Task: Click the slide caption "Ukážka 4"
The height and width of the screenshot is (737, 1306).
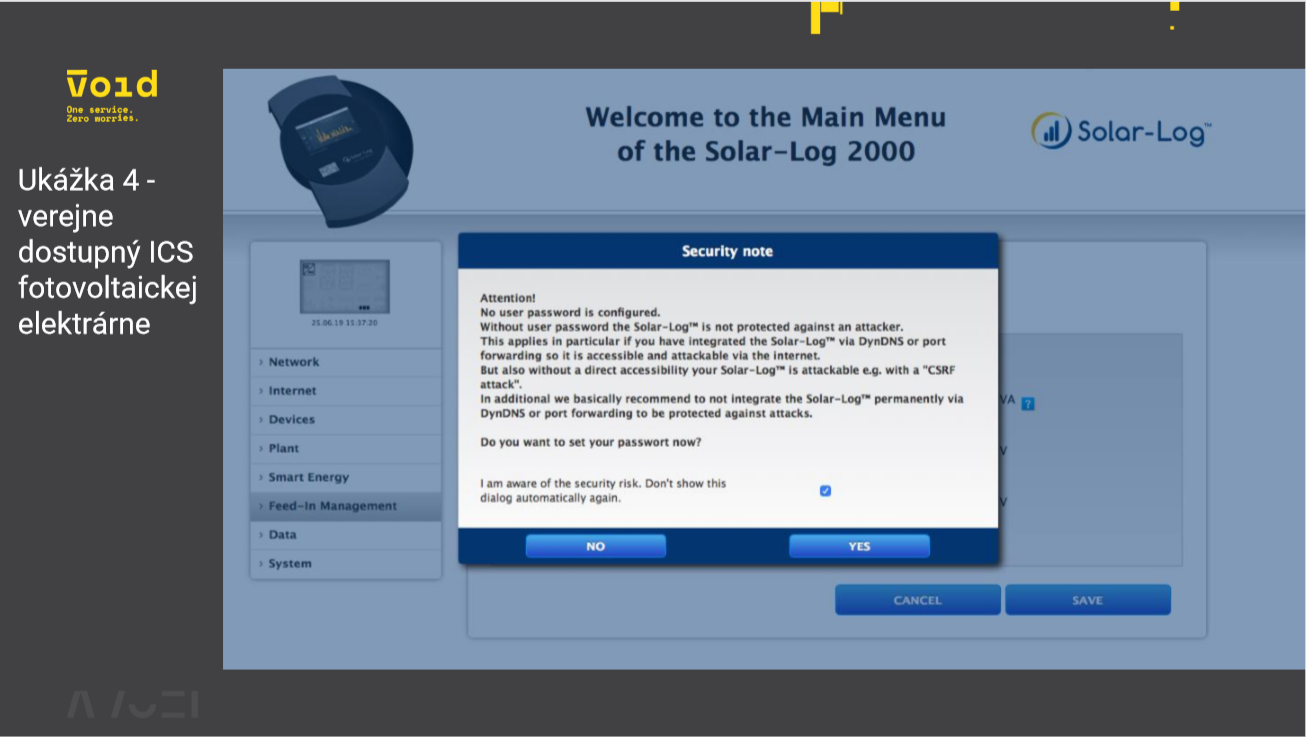Action: click(87, 181)
